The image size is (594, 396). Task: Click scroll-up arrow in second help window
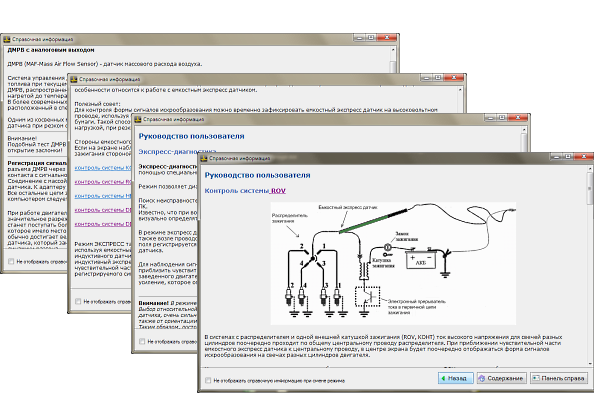[x=460, y=90]
